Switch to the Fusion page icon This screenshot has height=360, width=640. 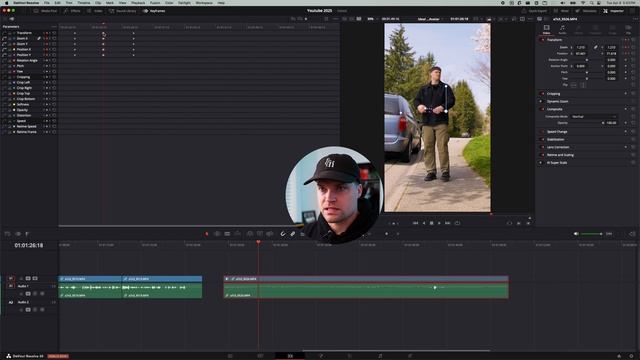(x=320, y=356)
